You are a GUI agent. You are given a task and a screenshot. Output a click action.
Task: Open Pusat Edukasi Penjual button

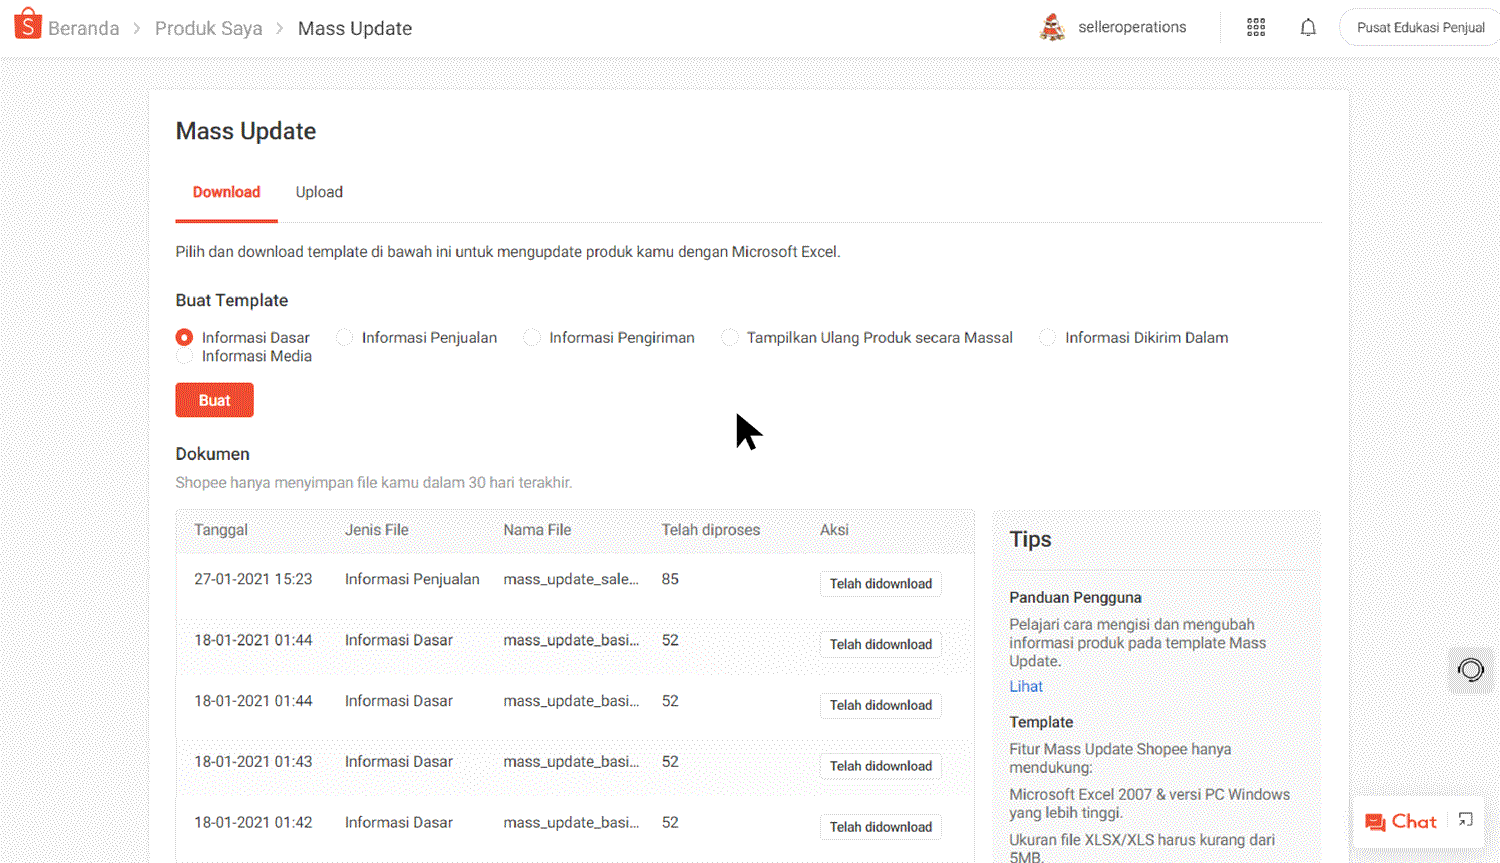coord(1419,28)
